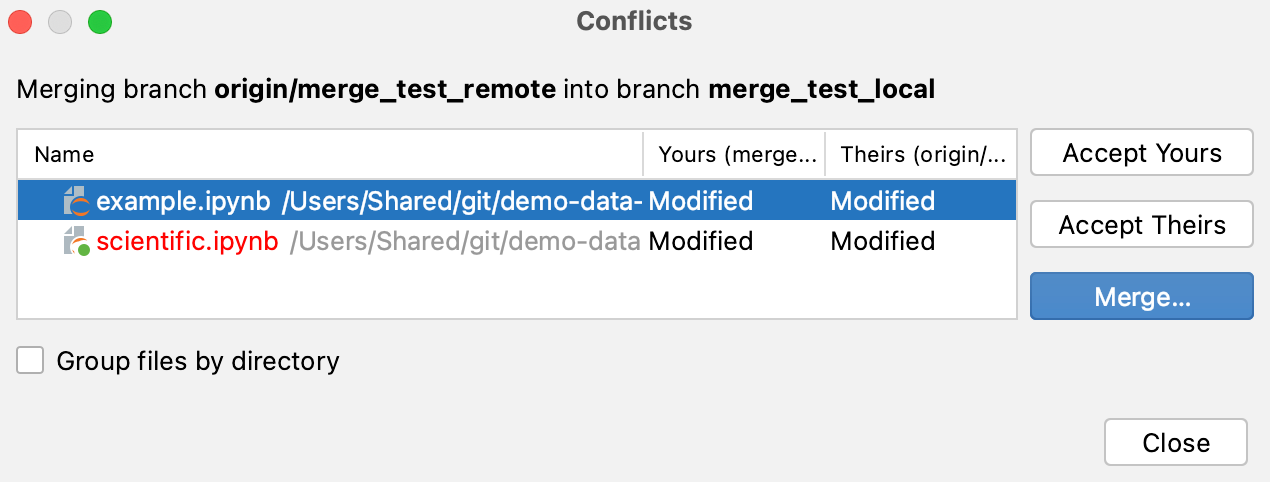The height and width of the screenshot is (482, 1270).
Task: Click the red window close button
Action: pyautogui.click(x=20, y=21)
